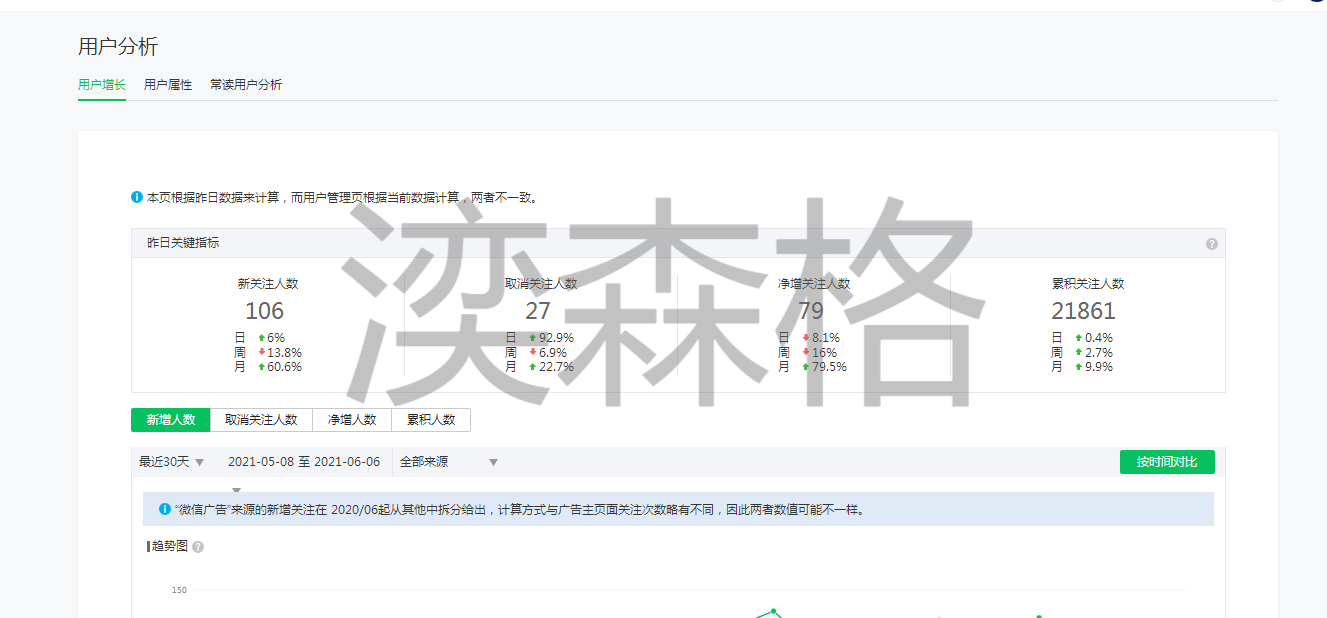
Task: Click the blue info icon before 本页根据昨日数据
Action: coord(137,198)
